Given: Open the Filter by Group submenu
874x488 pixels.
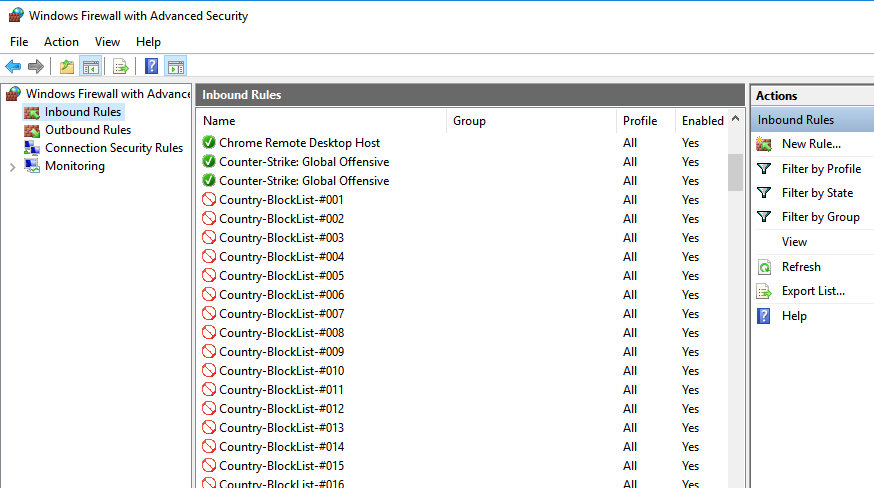Looking at the screenshot, I should (x=820, y=217).
